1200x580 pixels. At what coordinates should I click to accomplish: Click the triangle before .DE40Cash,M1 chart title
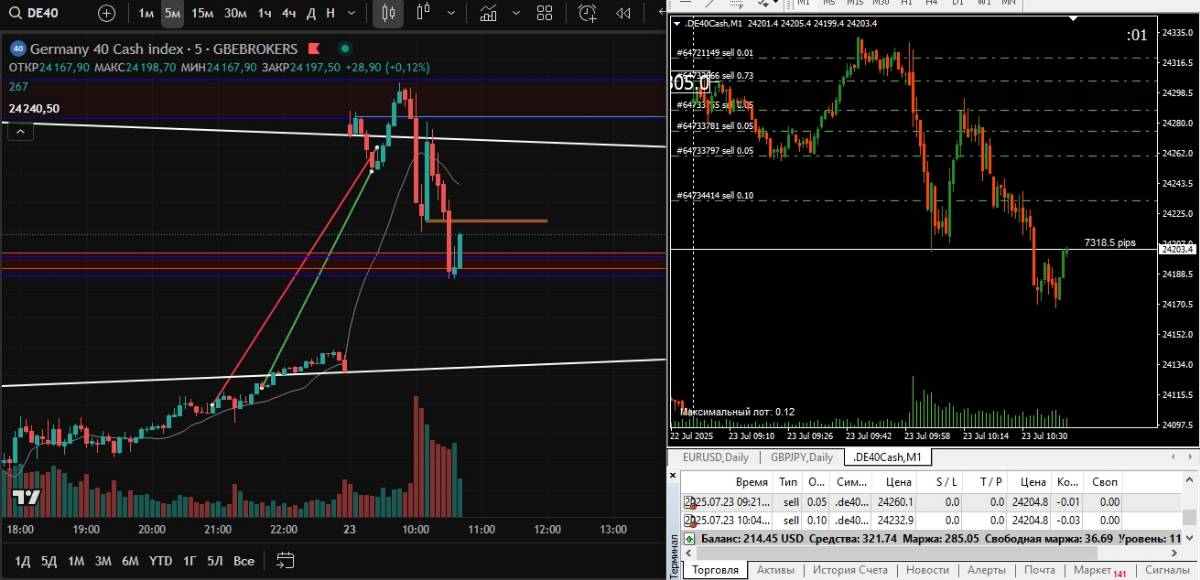click(x=678, y=23)
